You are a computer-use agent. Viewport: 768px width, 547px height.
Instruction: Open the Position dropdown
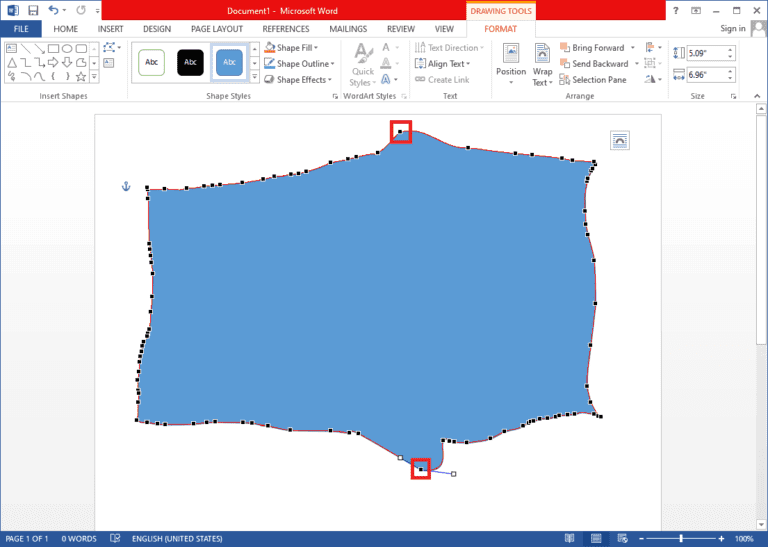tap(511, 65)
